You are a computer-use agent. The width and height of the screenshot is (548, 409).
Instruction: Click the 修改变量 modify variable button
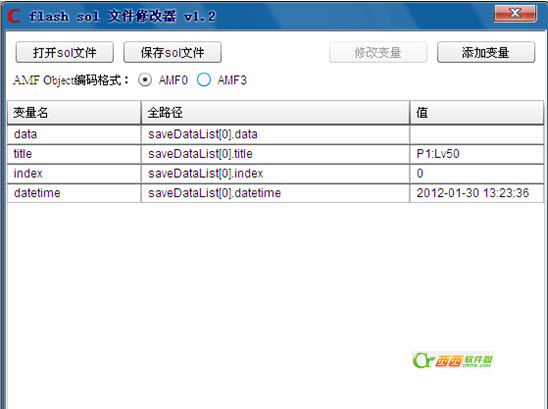click(378, 52)
